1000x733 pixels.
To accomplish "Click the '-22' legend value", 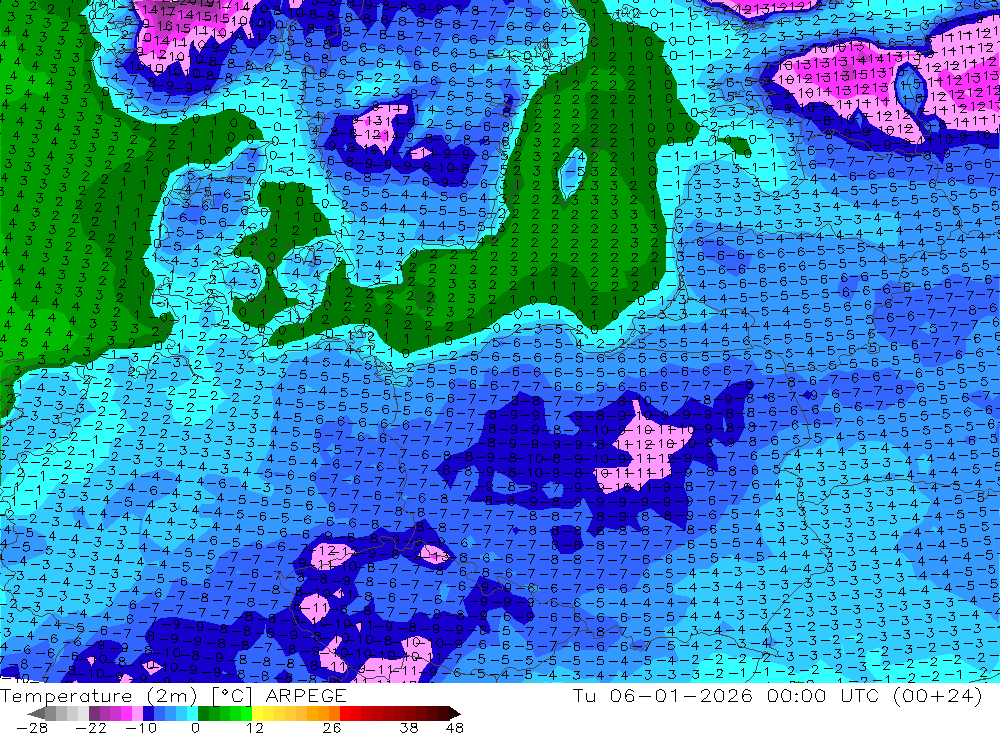I will tap(91, 728).
